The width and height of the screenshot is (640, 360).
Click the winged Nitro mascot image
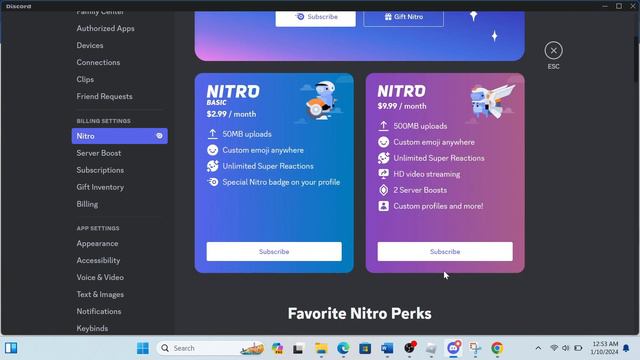tap(492, 101)
